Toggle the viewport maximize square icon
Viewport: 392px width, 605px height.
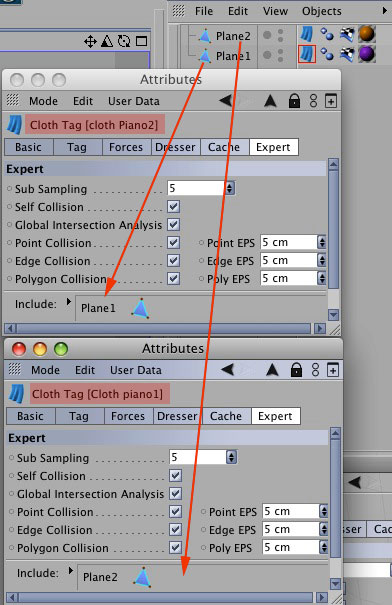142,41
